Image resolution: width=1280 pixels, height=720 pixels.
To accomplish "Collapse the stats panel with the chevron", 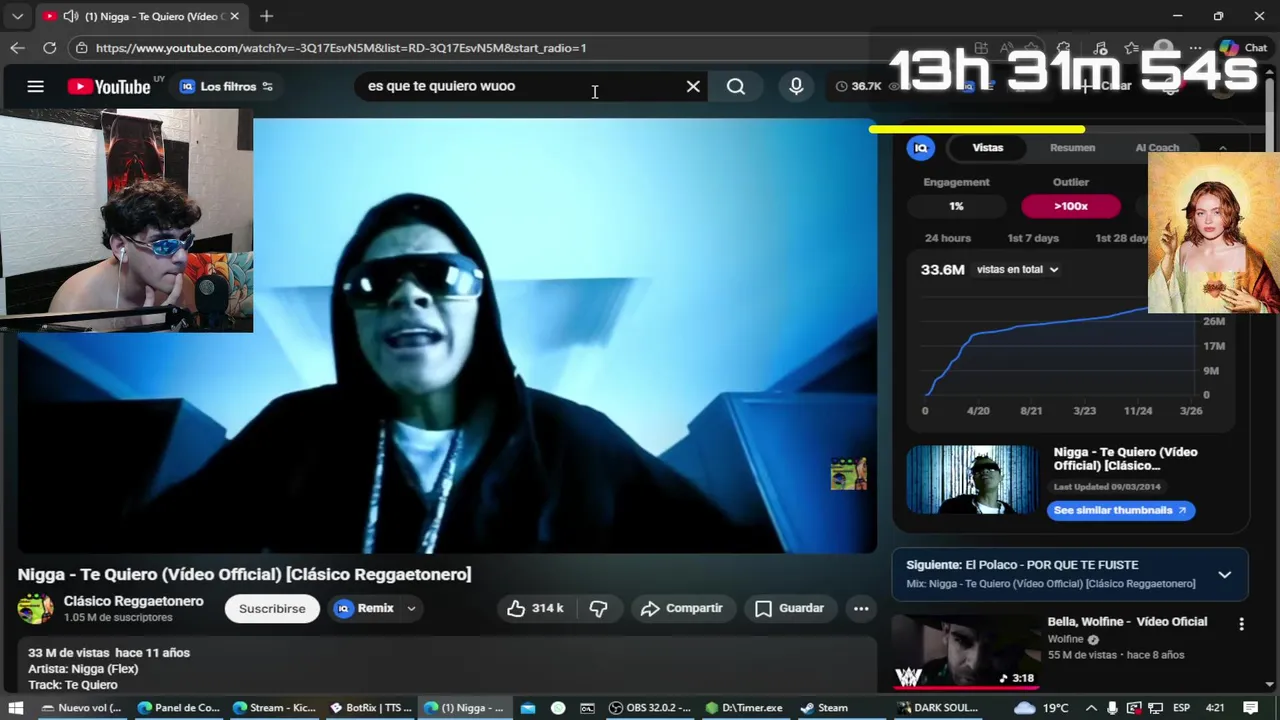I will (1222, 148).
